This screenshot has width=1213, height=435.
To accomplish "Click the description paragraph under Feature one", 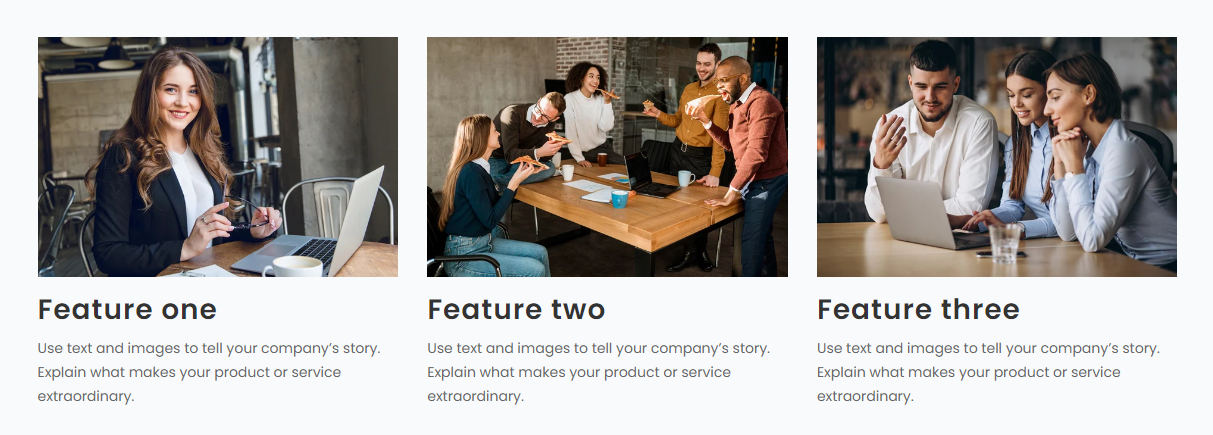I will (x=209, y=372).
